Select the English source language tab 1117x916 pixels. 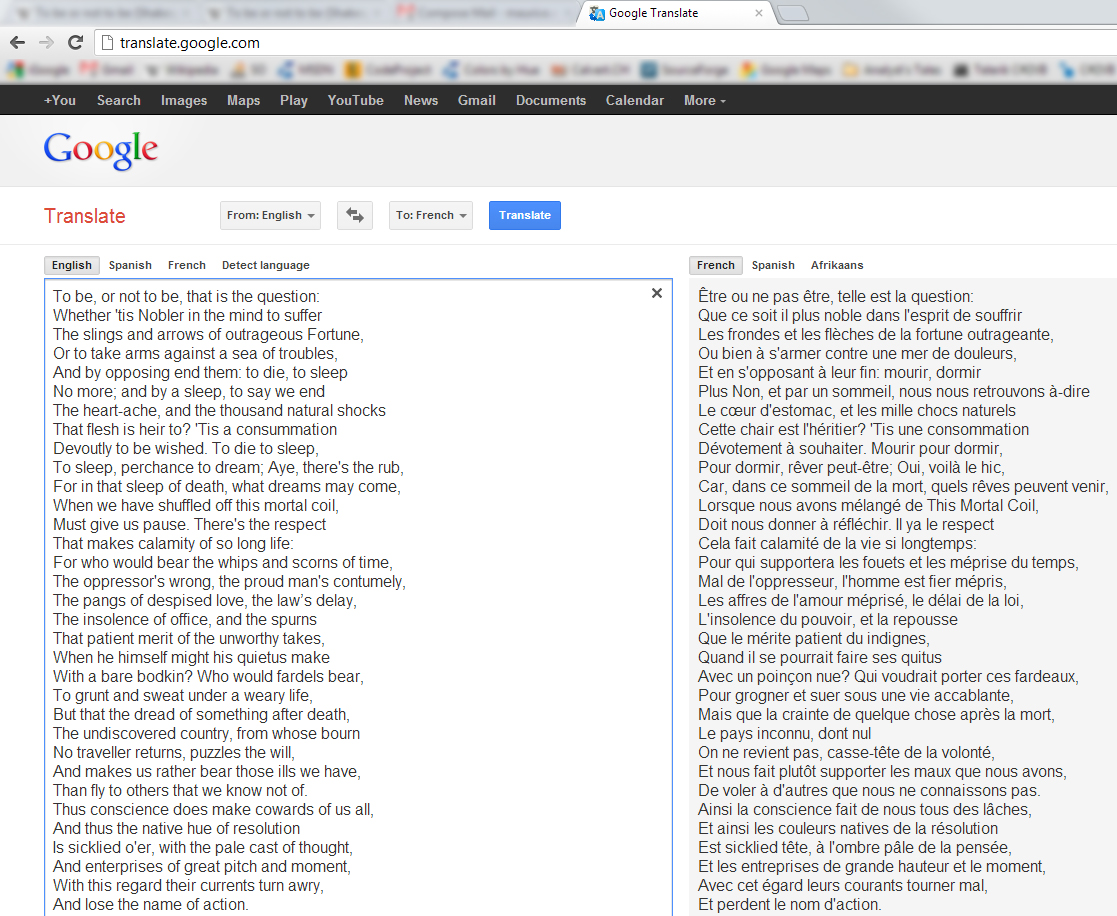(x=72, y=265)
